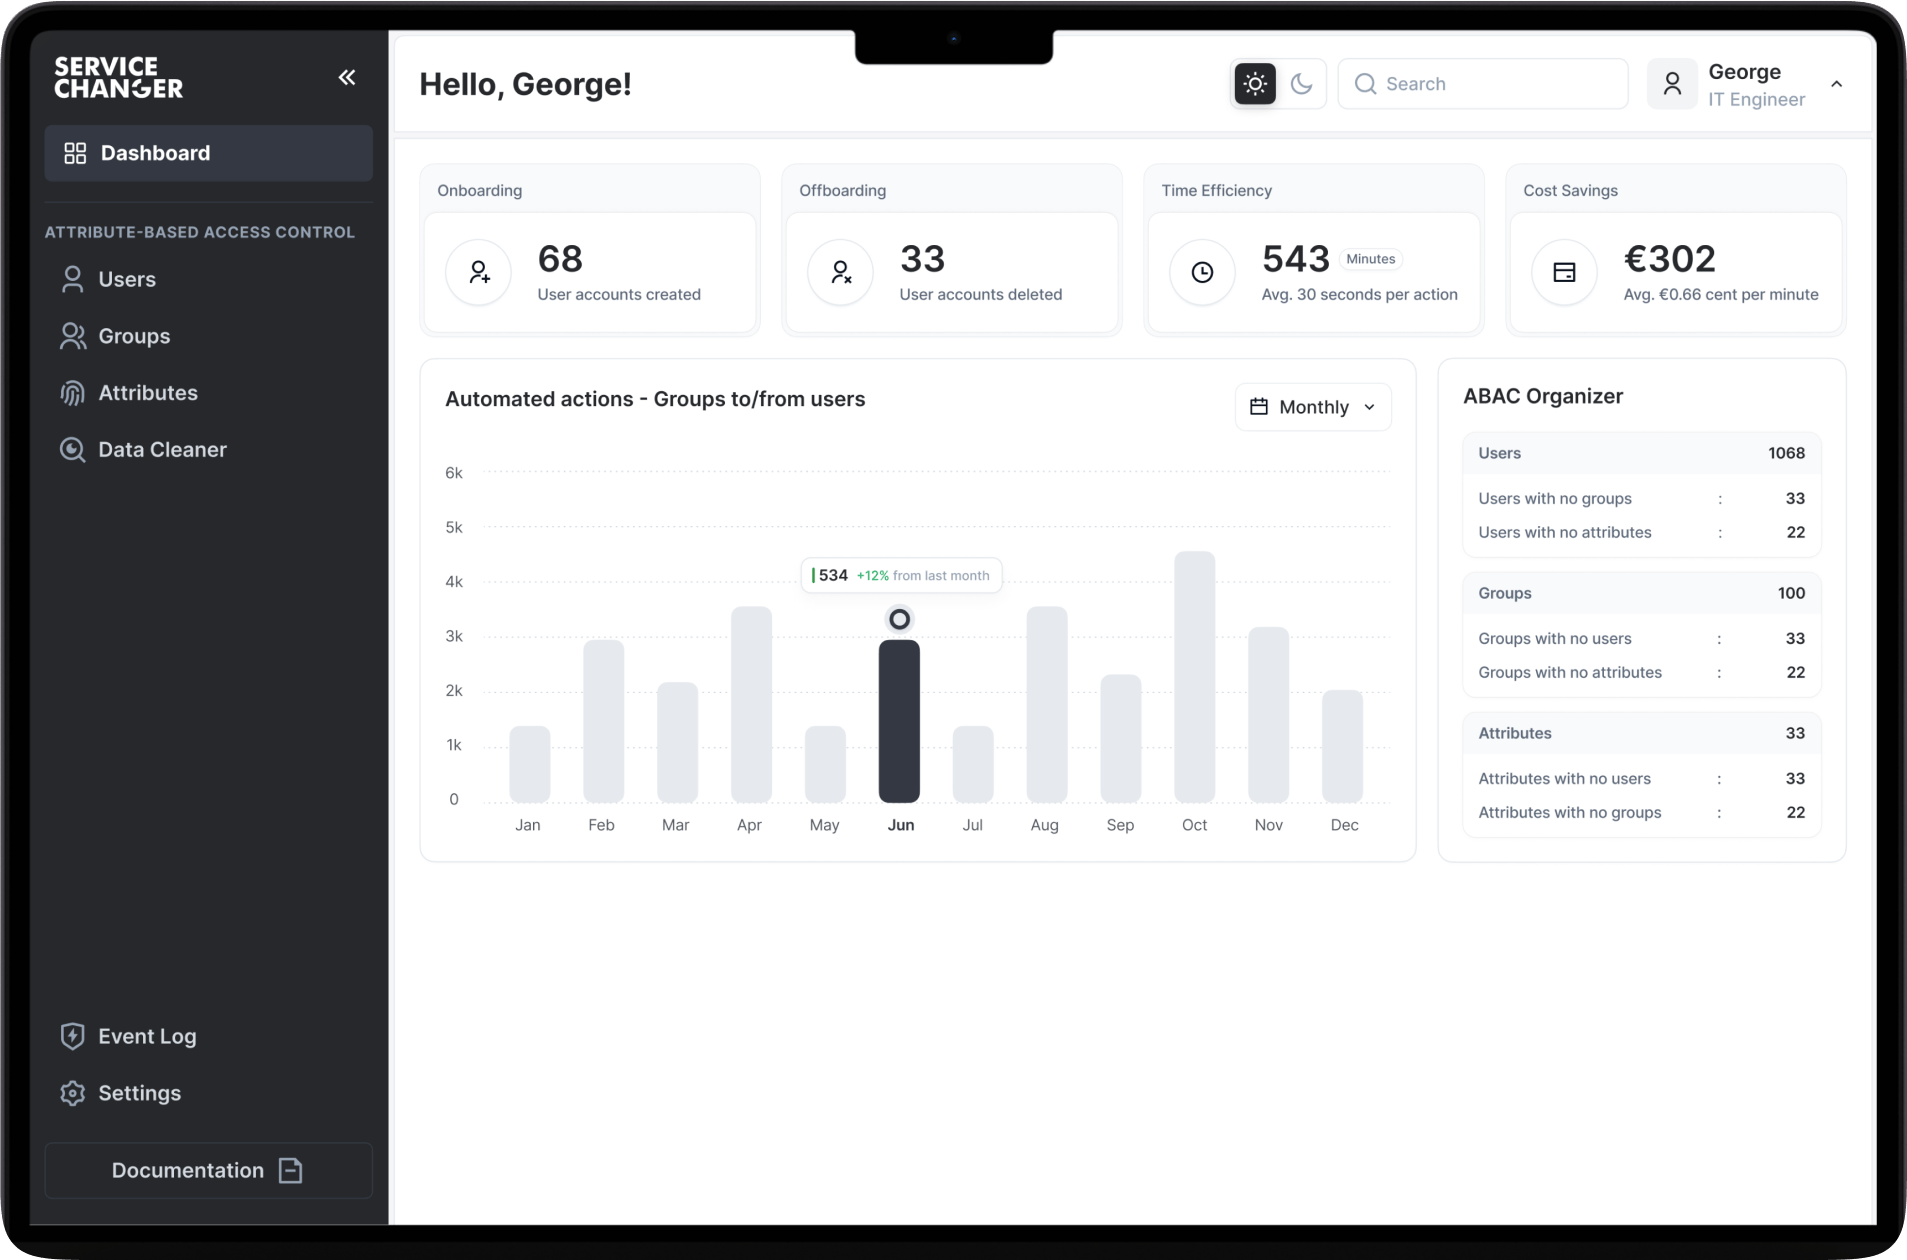Open Attributes via its fingerprint icon
The image size is (1907, 1260).
[x=72, y=393]
